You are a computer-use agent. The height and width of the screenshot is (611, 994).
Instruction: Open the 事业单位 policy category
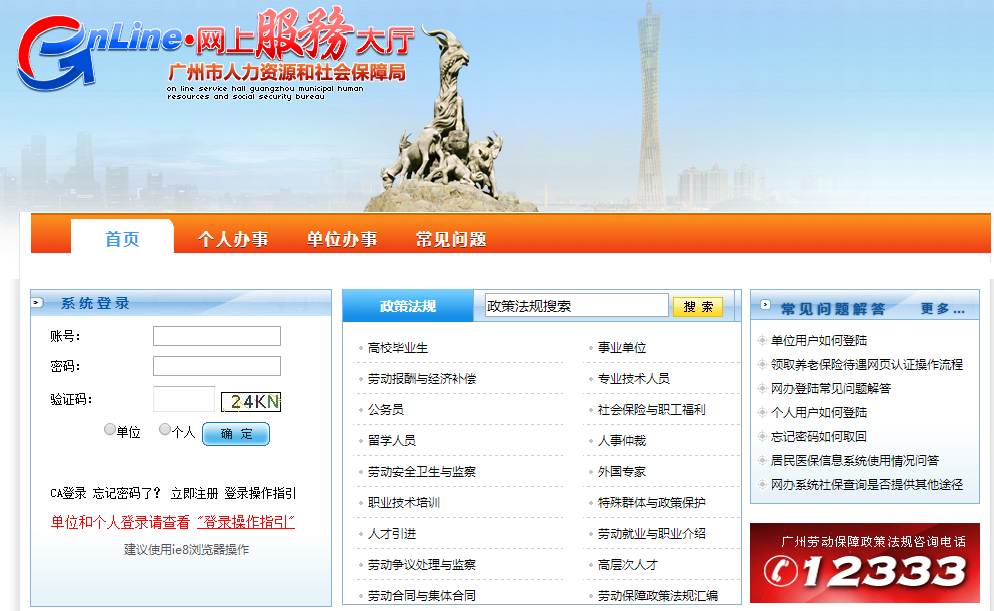622,347
